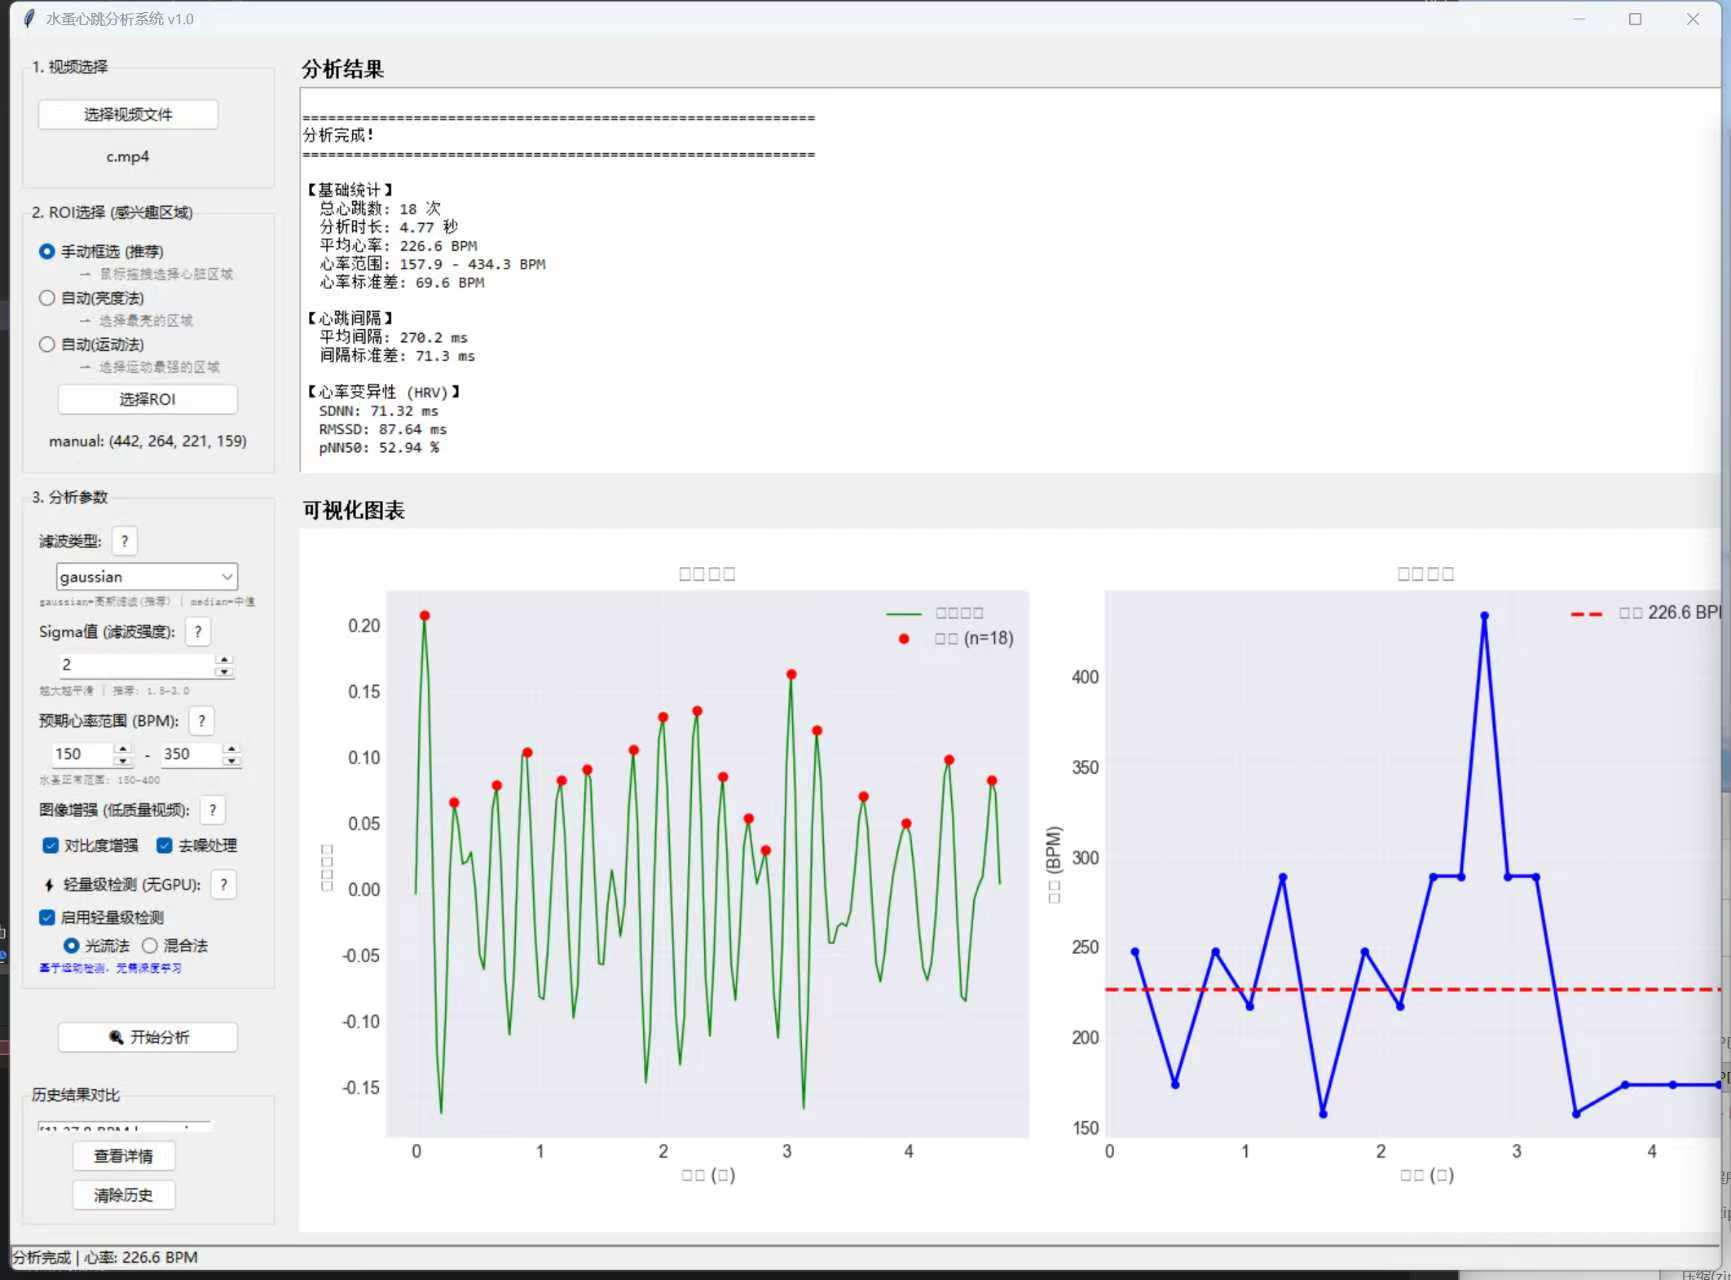Viewport: 1731px width, 1280px height.
Task: Expand the gaussian filter type dropdown
Action: point(227,577)
